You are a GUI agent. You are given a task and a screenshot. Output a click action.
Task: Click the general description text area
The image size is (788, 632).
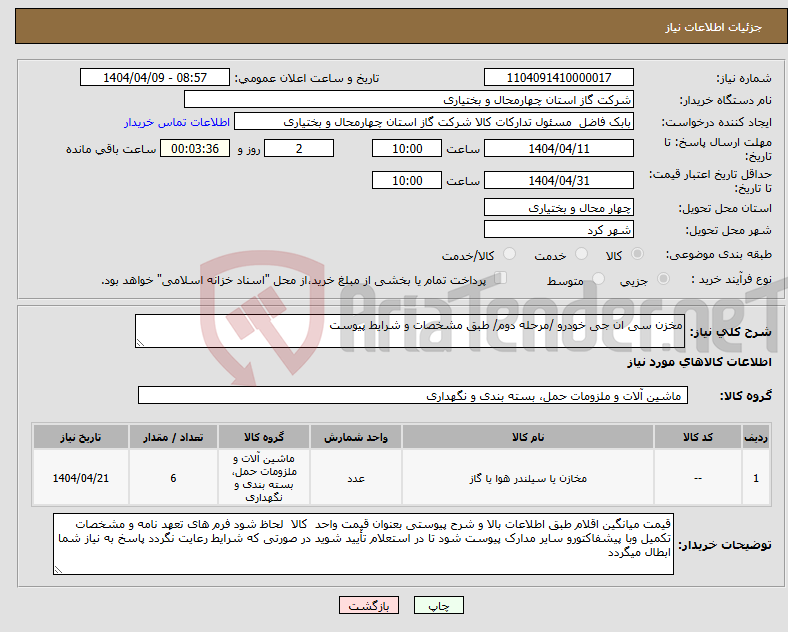coord(410,331)
